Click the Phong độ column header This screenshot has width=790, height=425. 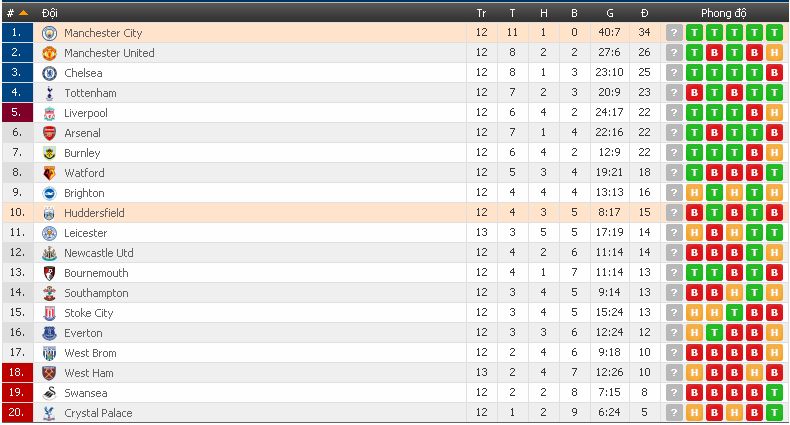coord(723,13)
